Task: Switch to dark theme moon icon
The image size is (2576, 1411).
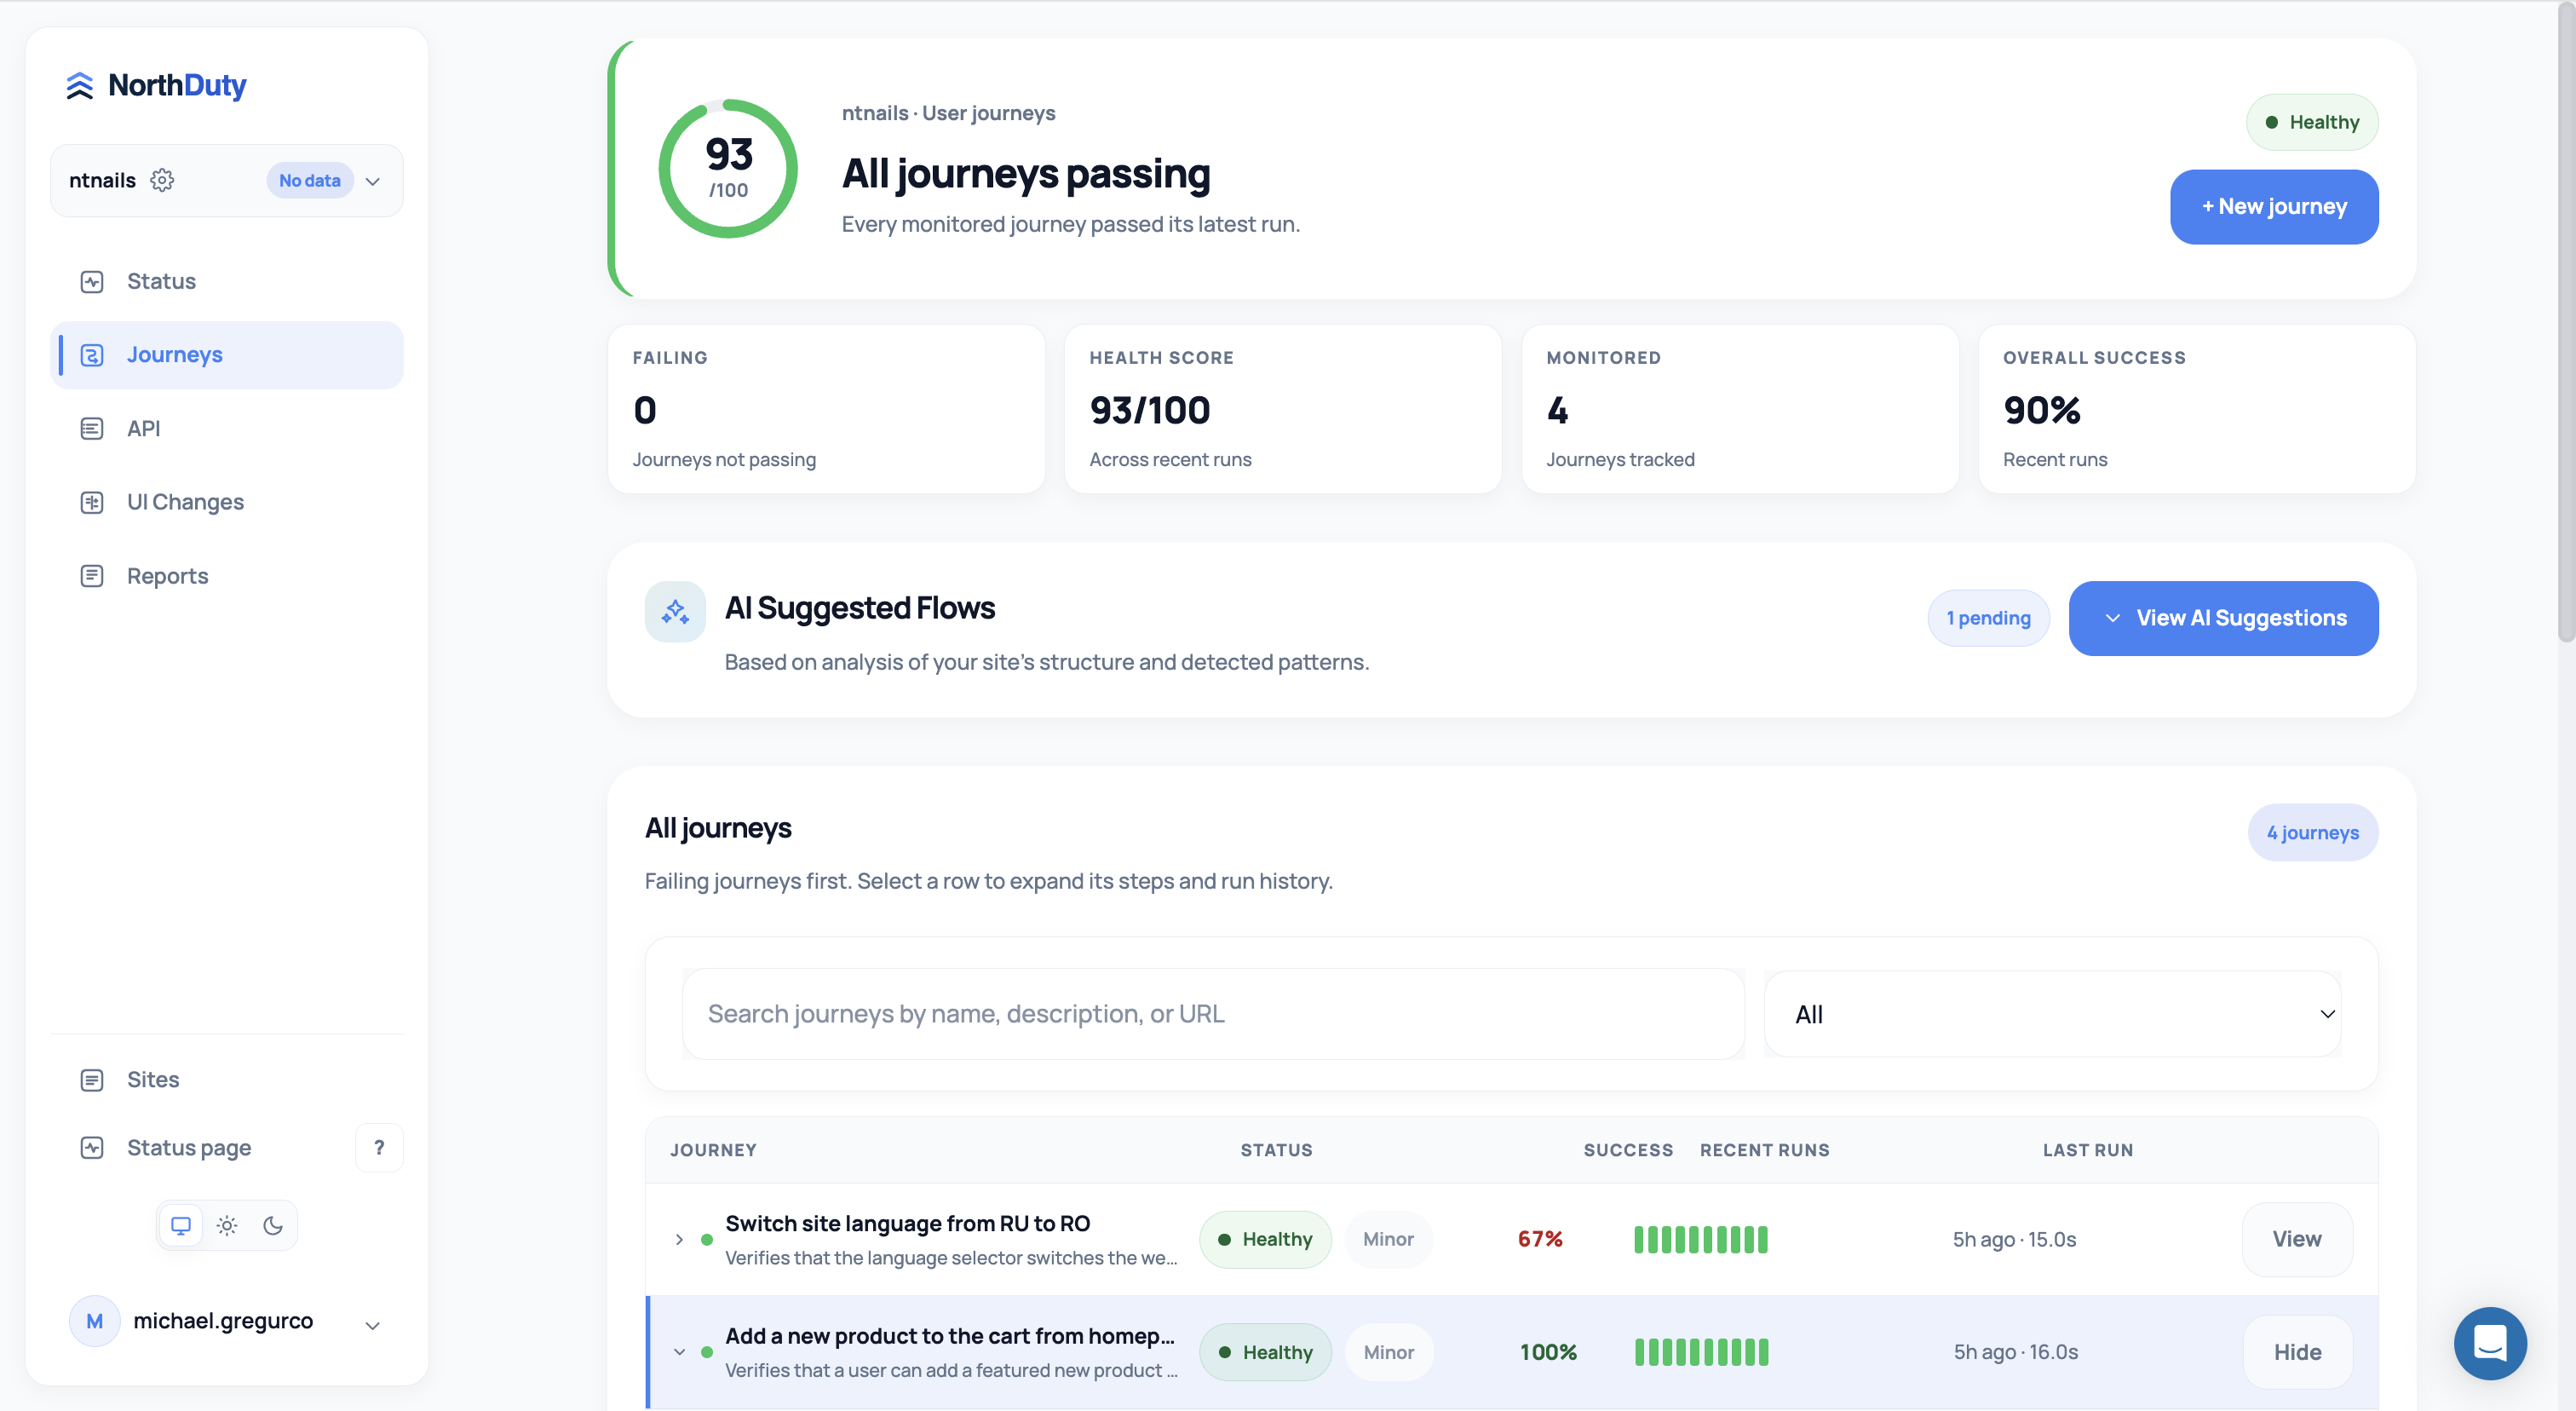Action: pos(273,1225)
